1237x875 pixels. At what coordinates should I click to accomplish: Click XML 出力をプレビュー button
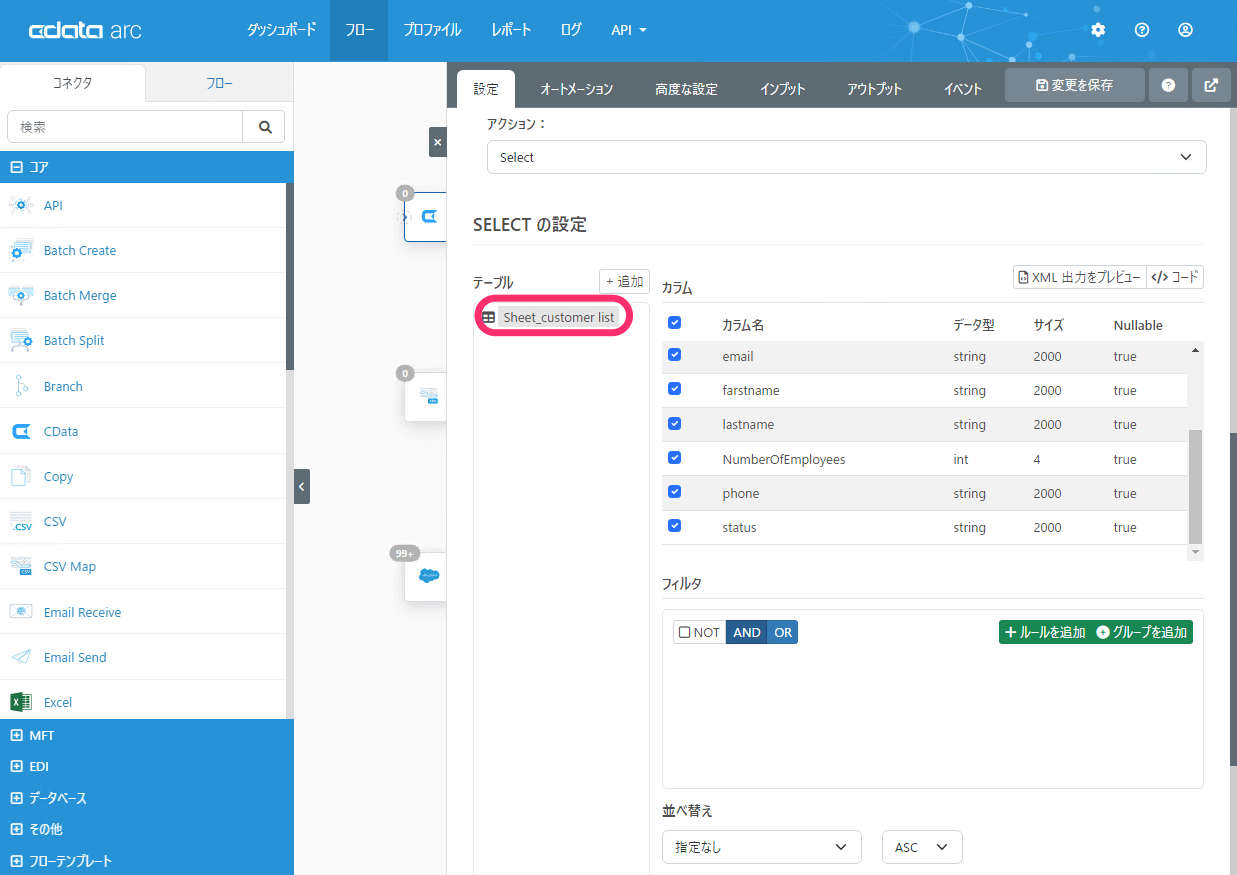(x=1080, y=277)
